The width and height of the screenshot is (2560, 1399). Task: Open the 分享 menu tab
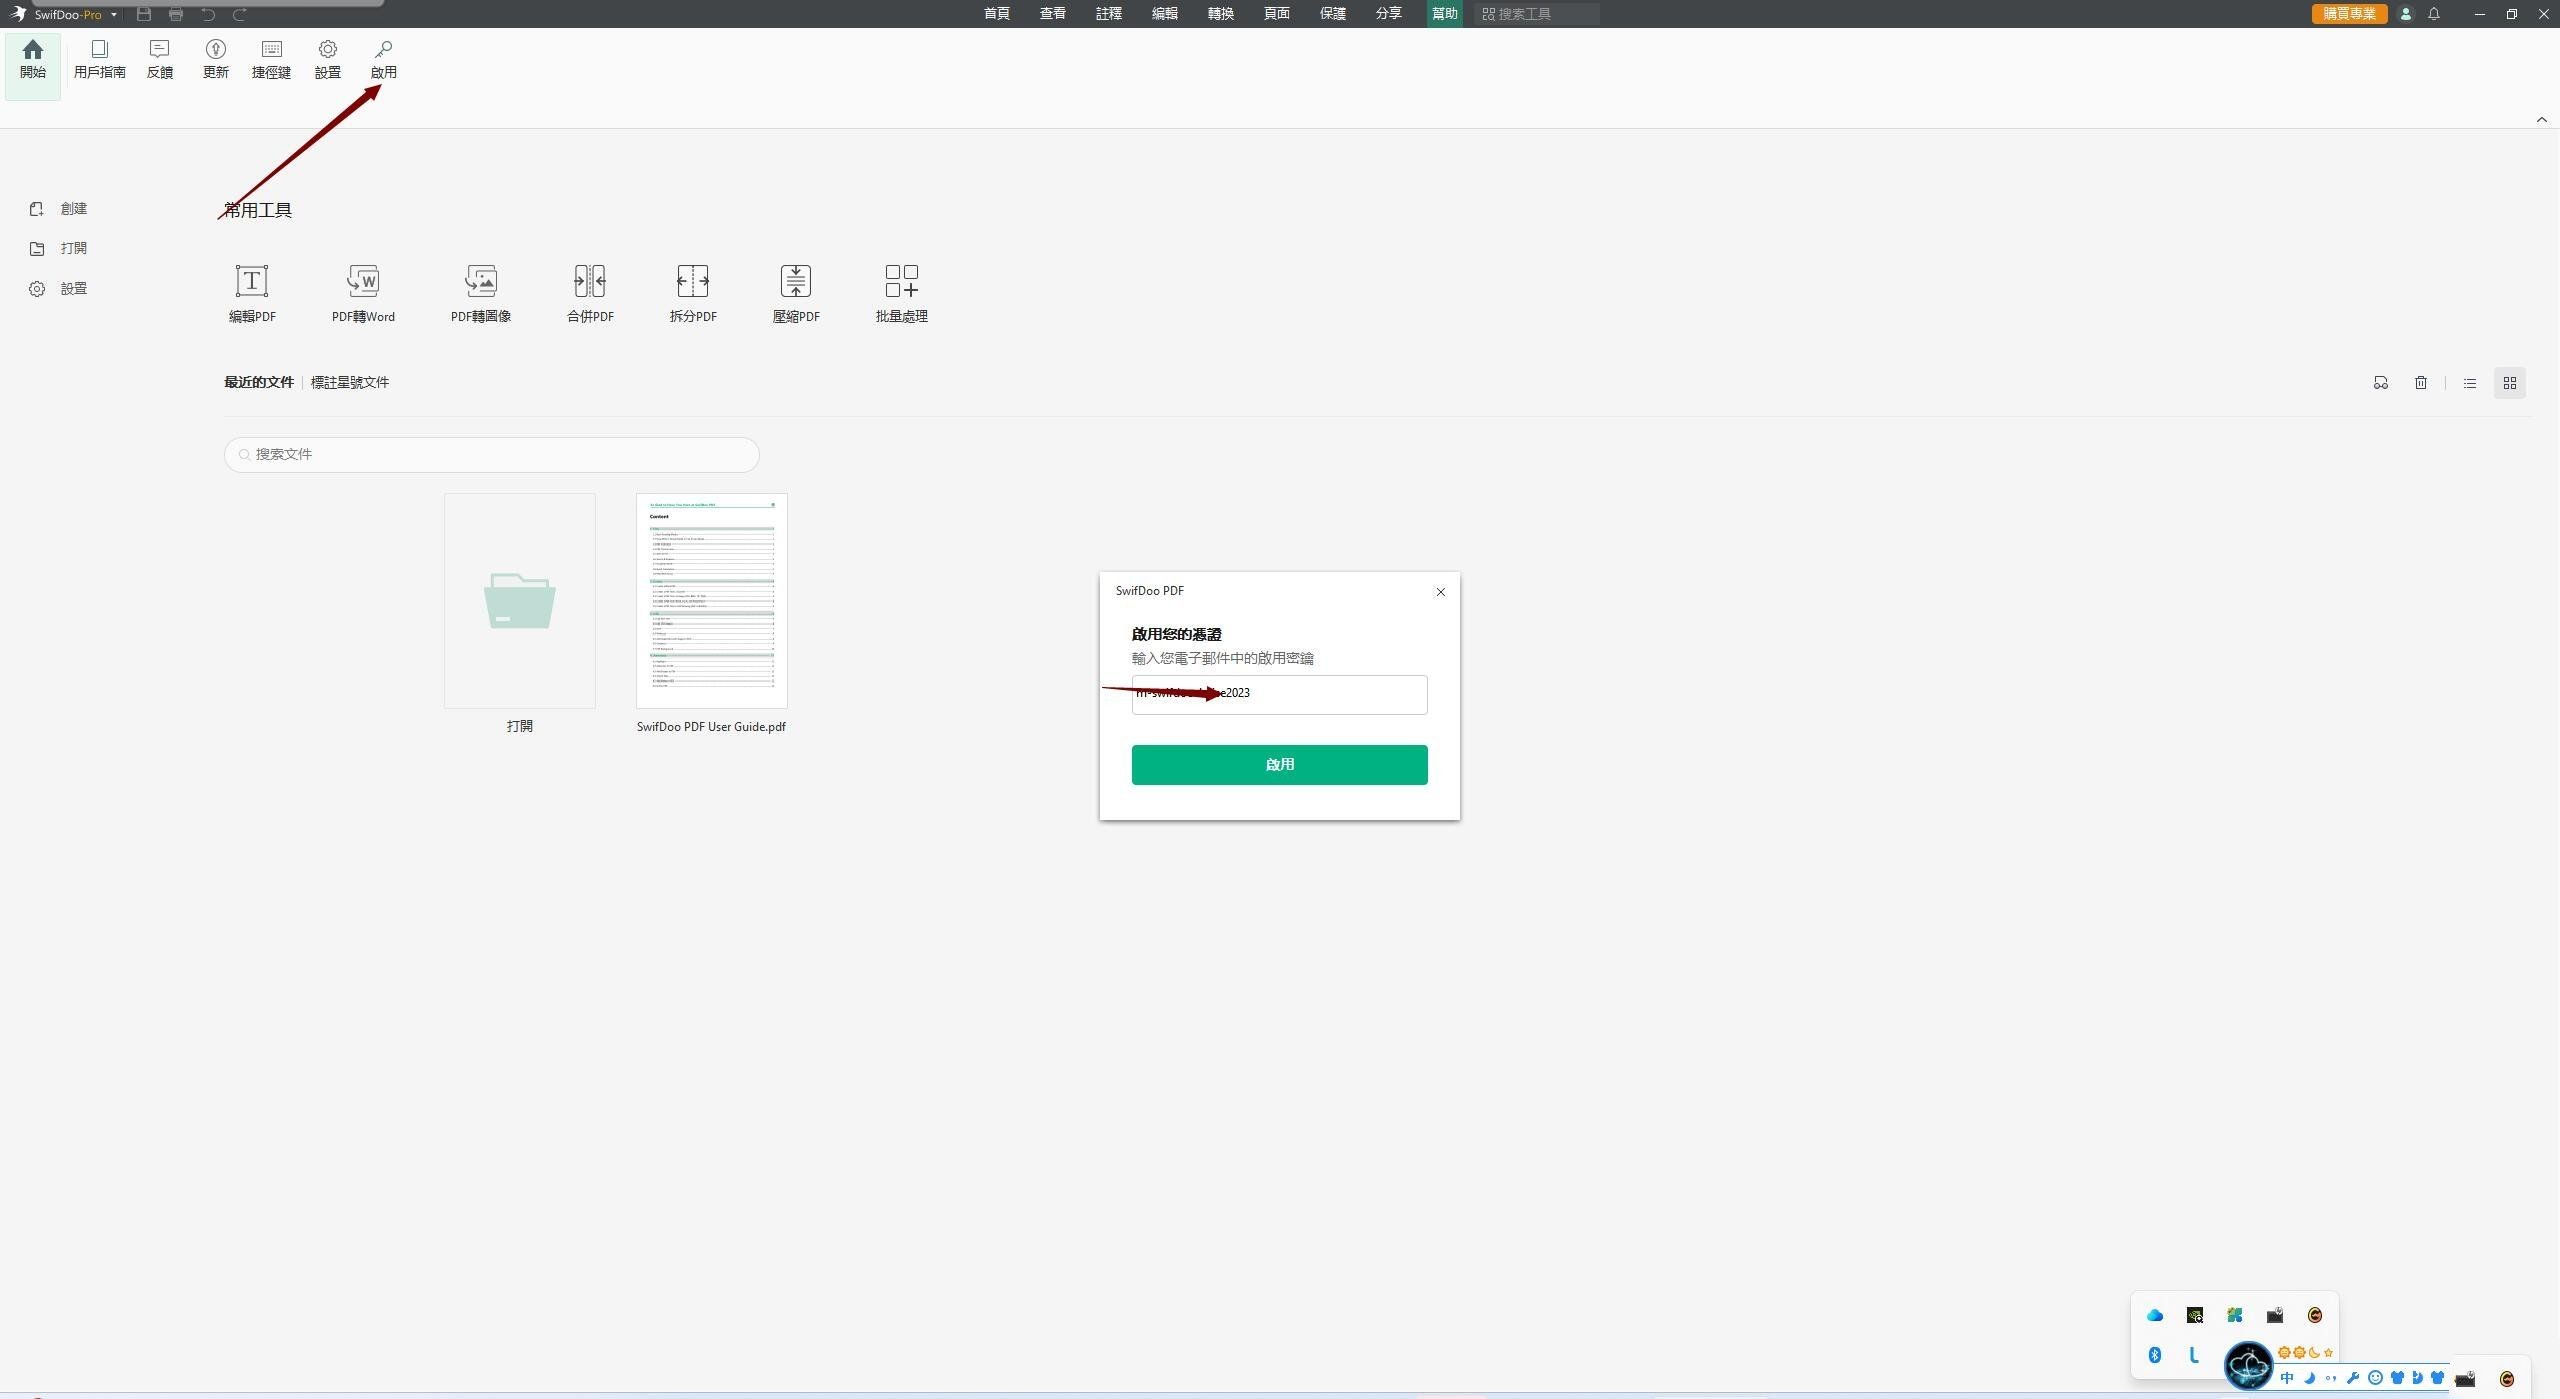pos(1389,14)
